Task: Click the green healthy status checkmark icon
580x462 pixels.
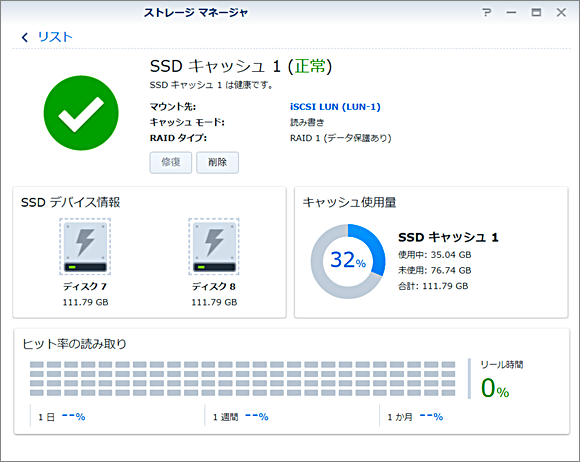Action: tap(81, 113)
